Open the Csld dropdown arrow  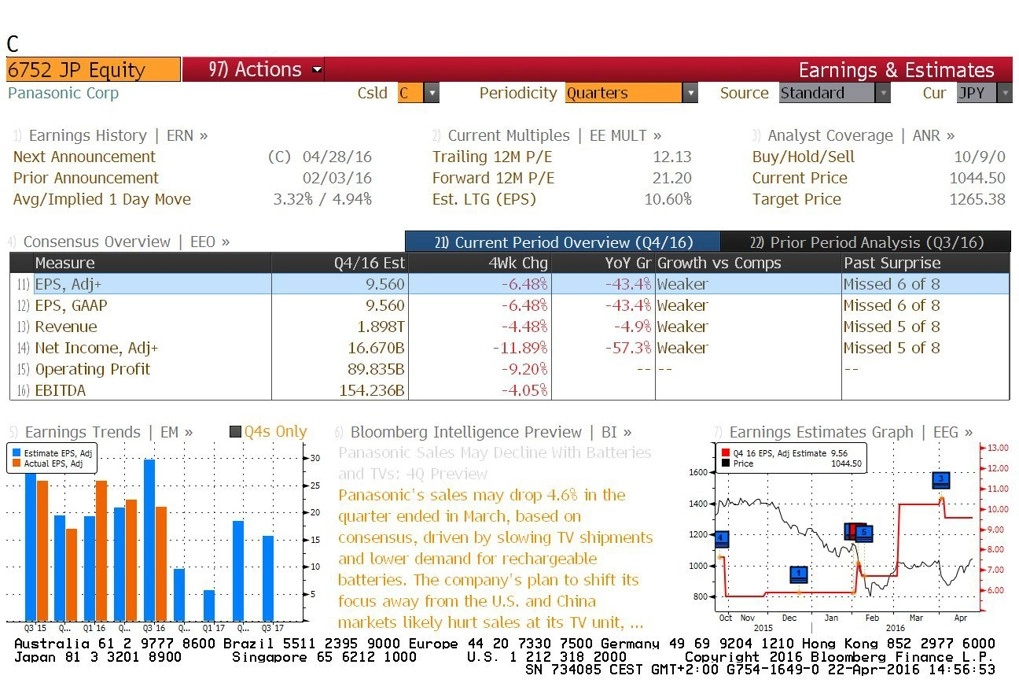pyautogui.click(x=431, y=93)
